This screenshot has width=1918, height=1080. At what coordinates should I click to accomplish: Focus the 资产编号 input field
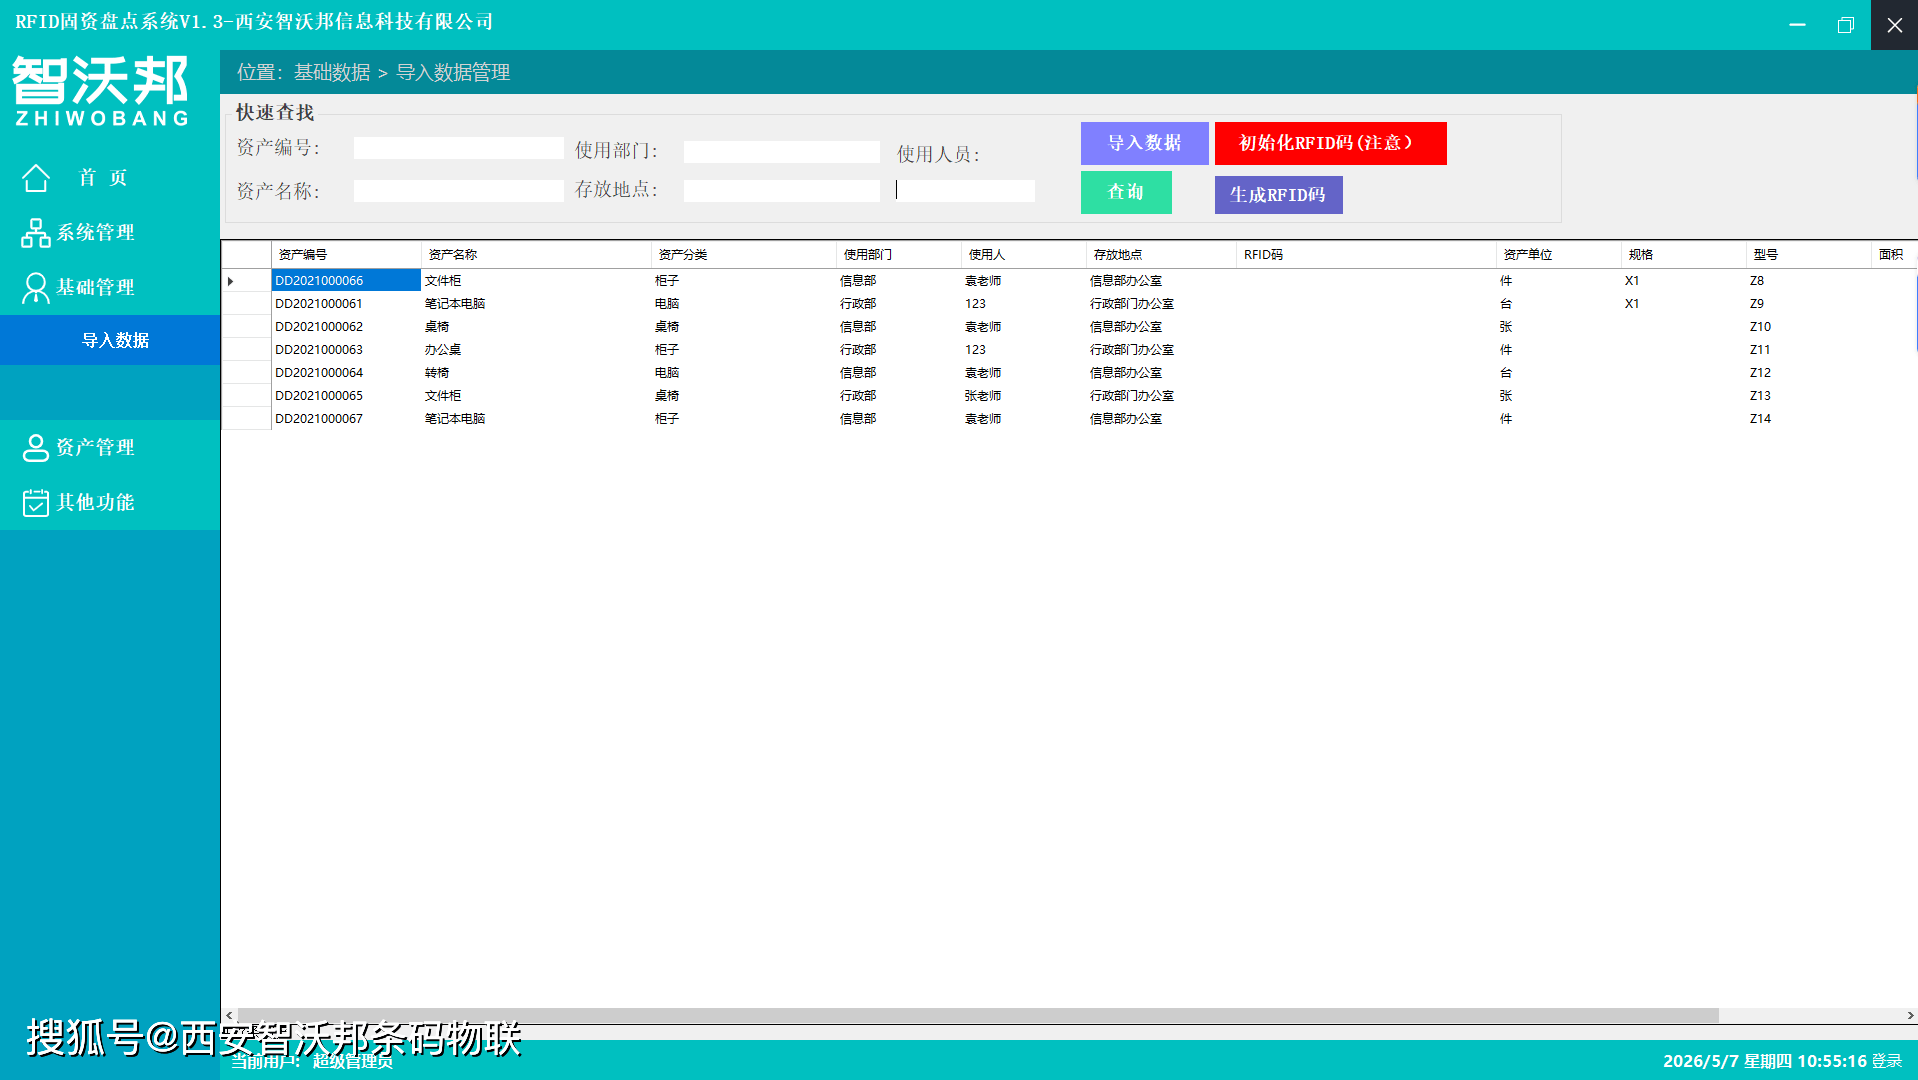(459, 148)
